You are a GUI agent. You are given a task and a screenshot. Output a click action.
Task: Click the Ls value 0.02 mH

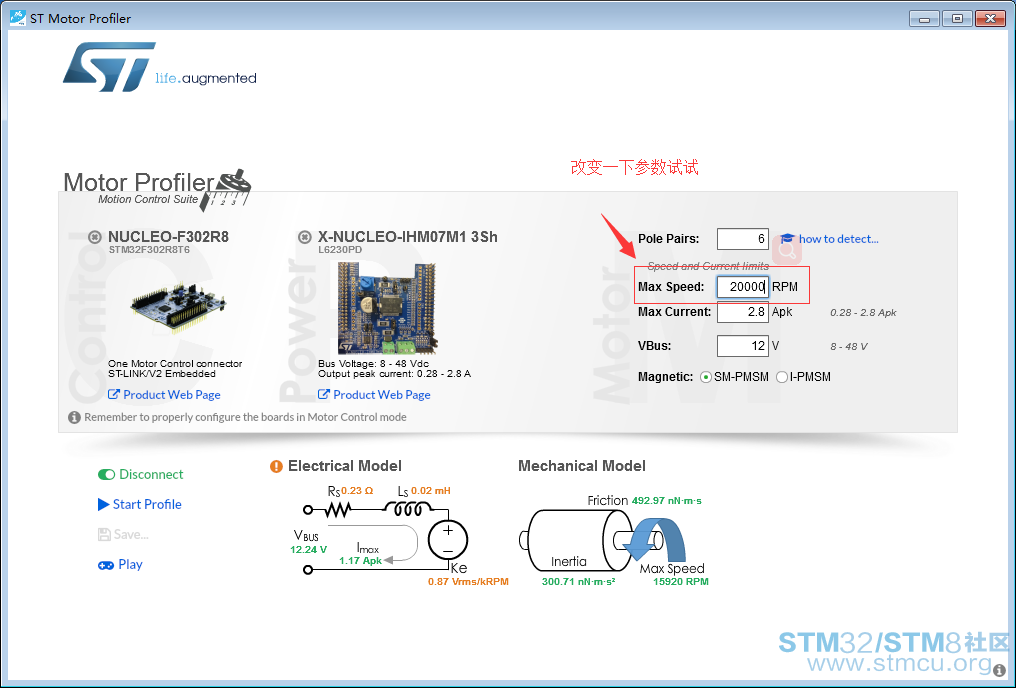[x=431, y=490]
